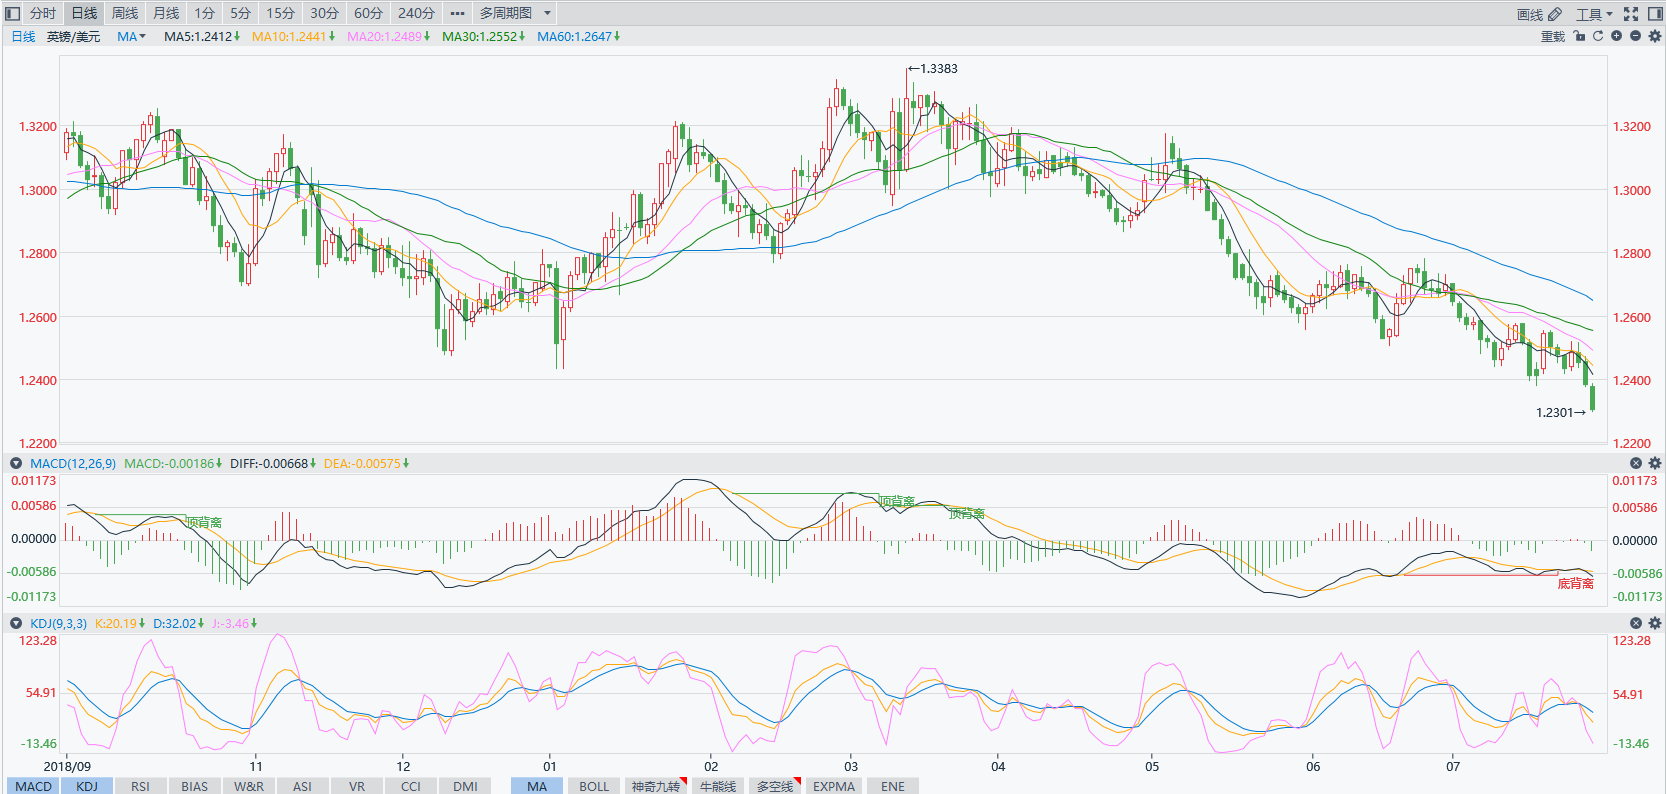Select the EXPMA overlay
This screenshot has width=1666, height=794.
(834, 786)
